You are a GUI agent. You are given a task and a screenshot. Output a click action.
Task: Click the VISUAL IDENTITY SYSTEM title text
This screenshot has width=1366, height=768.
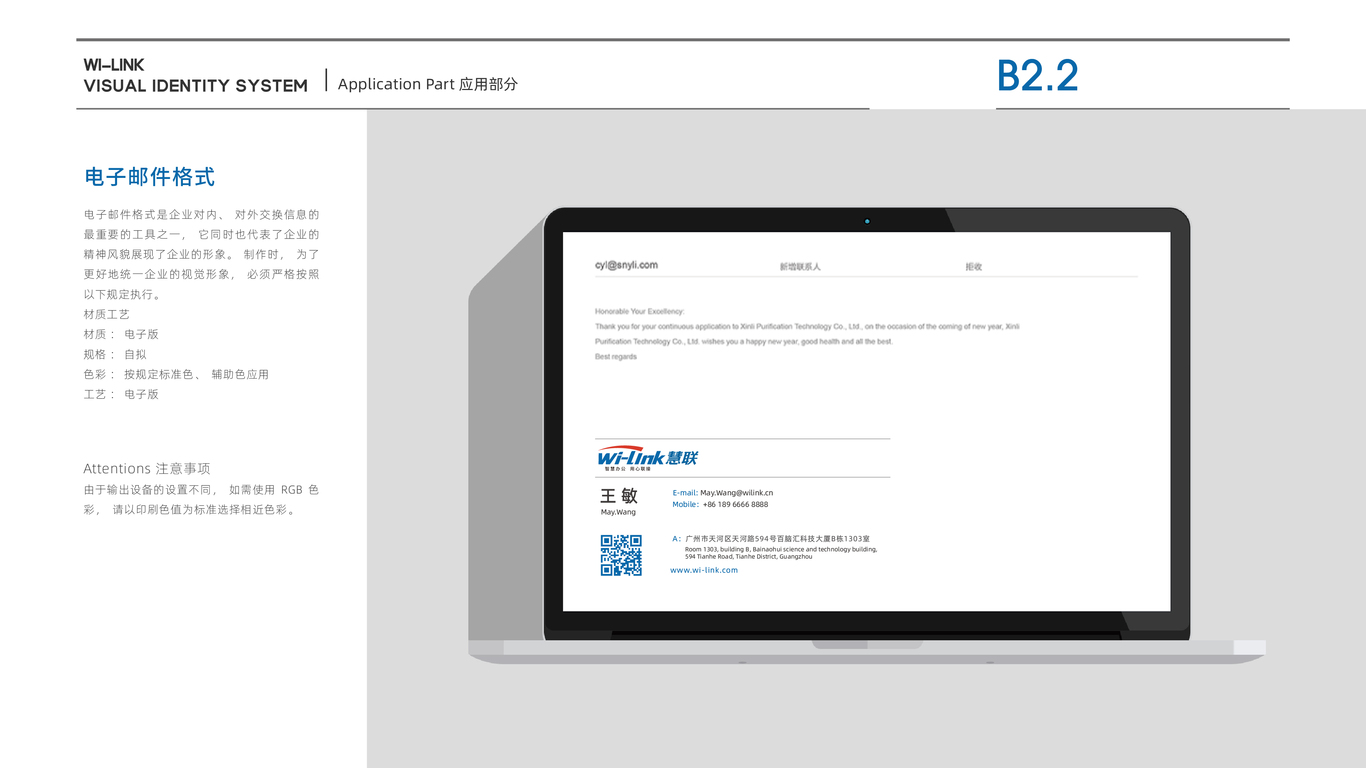pos(196,86)
